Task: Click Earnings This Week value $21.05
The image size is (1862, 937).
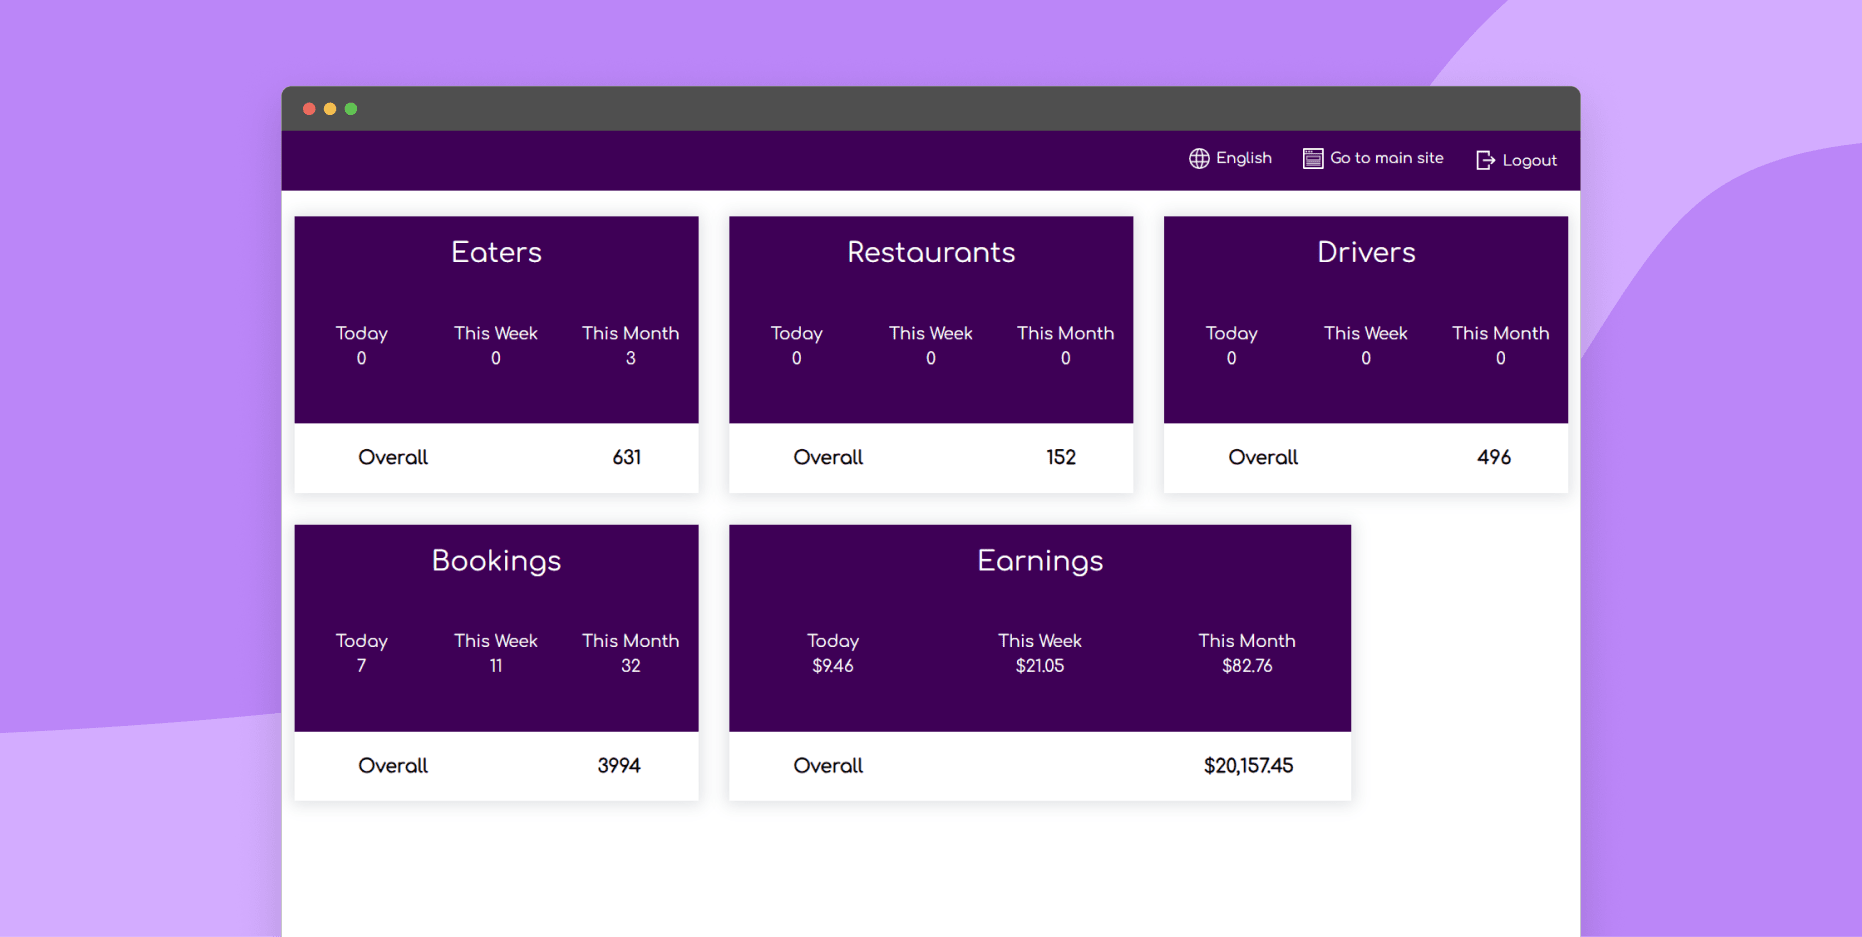Action: tap(1040, 665)
